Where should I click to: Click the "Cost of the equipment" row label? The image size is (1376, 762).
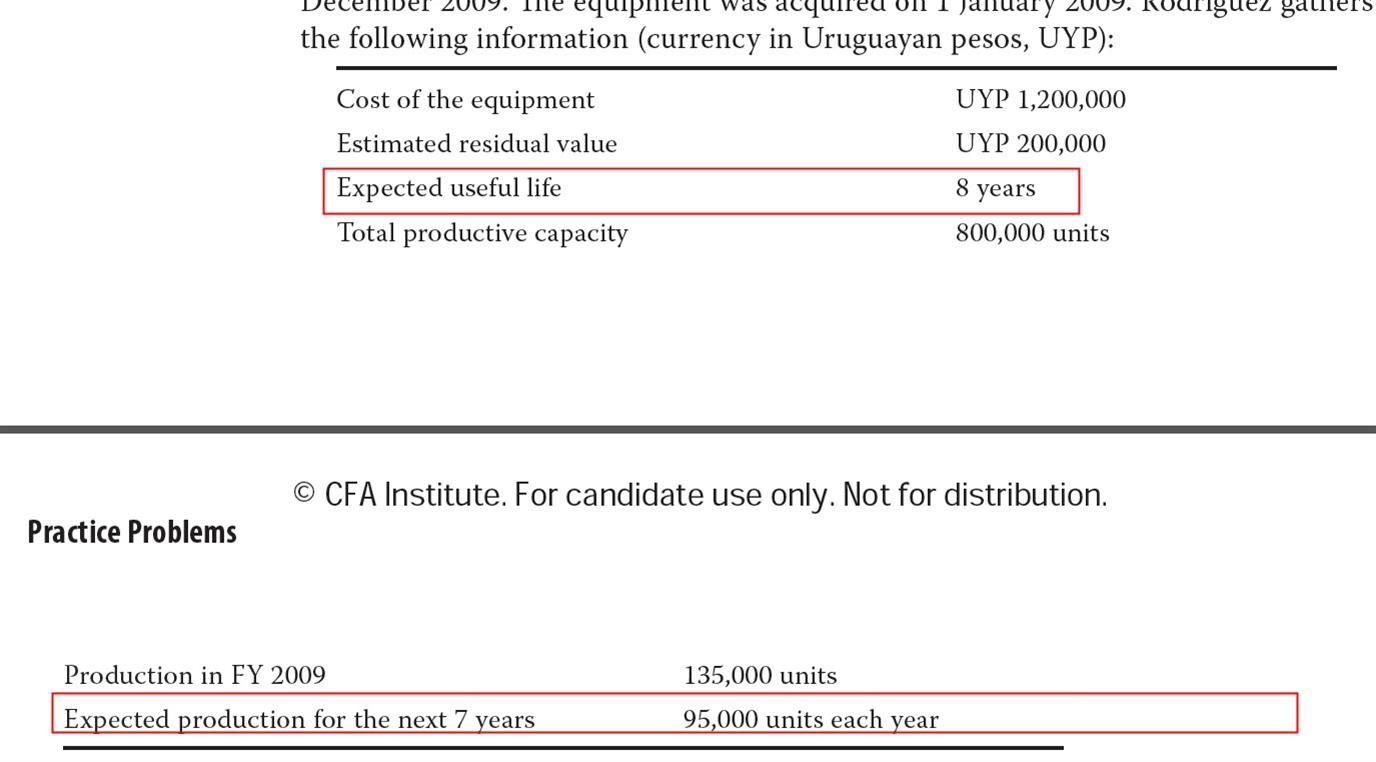pos(465,100)
